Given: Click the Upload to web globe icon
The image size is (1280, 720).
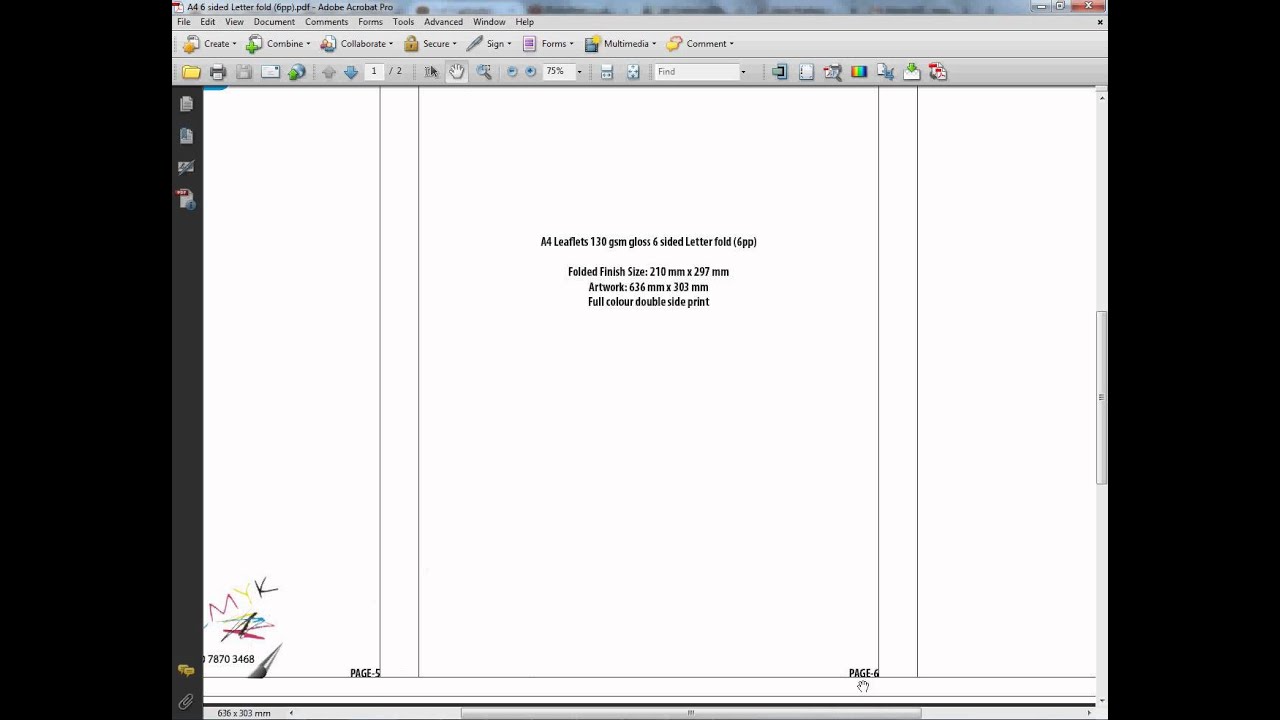Looking at the screenshot, I should (x=296, y=72).
